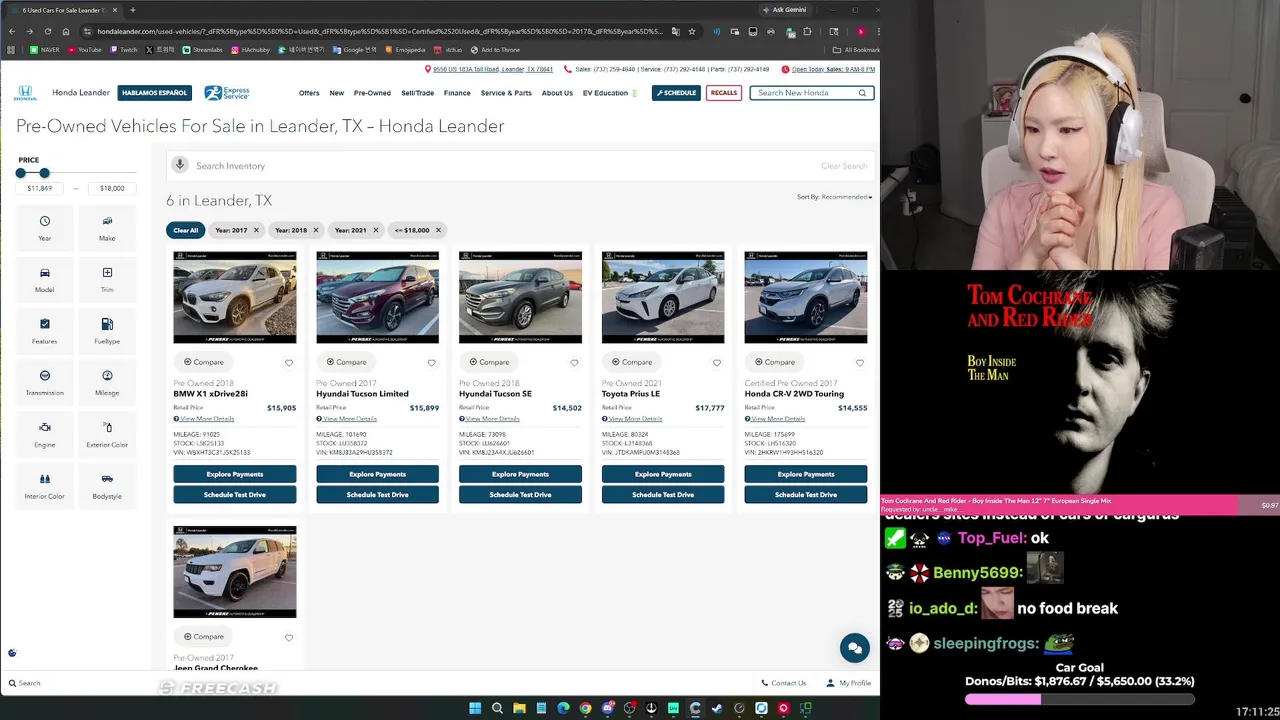
Task: Toggle Compare for Hyundai Tucson Limited
Action: [x=347, y=362]
